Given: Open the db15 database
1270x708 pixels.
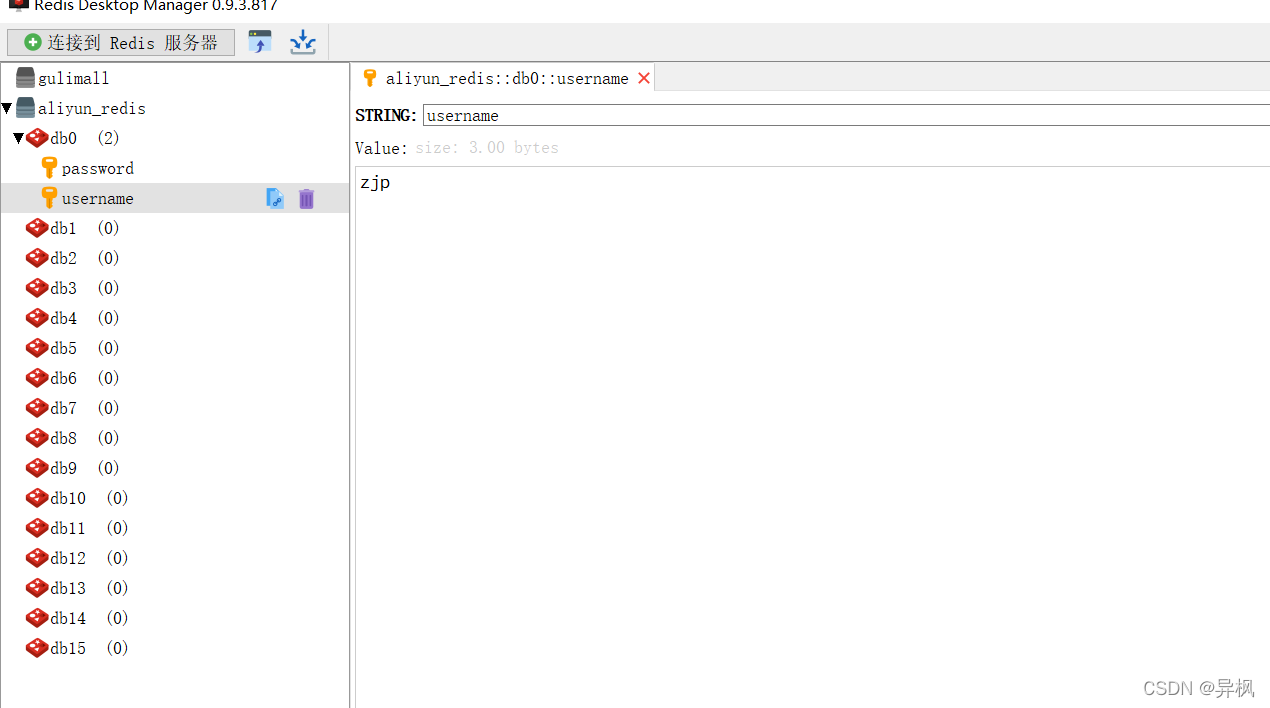Looking at the screenshot, I should pyautogui.click(x=68, y=648).
